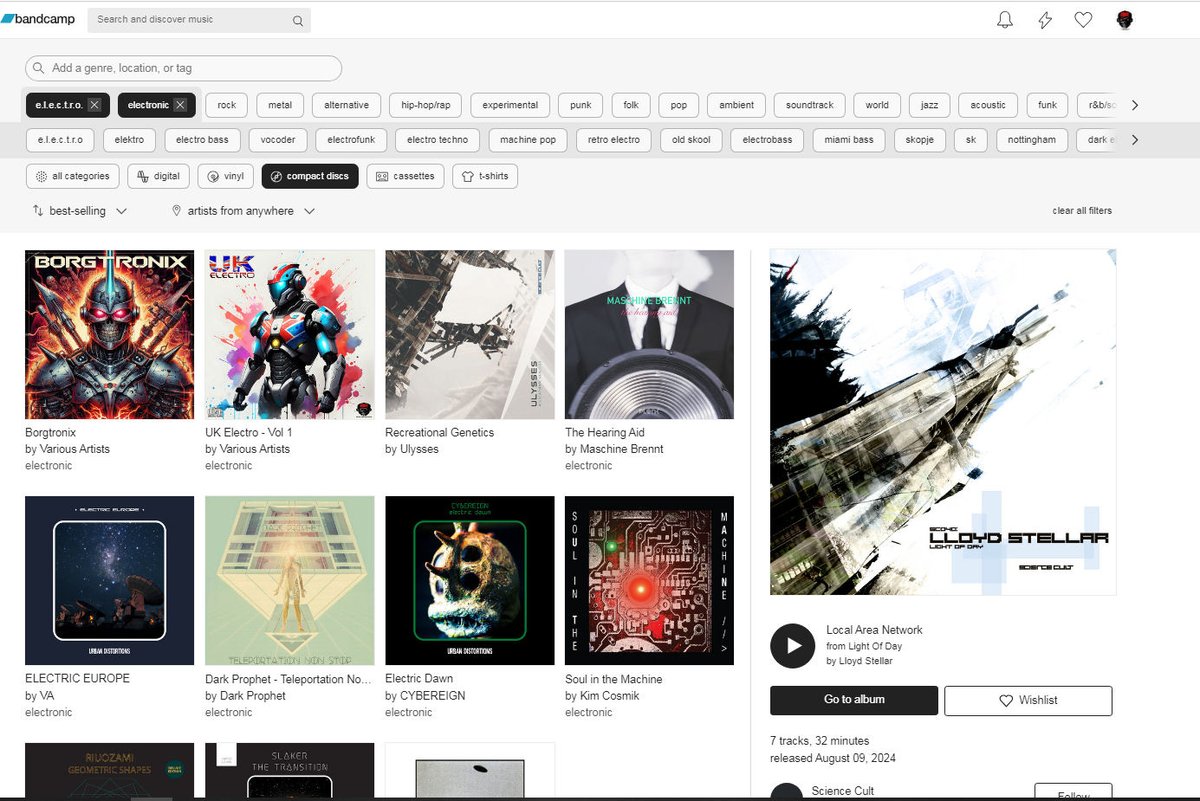Open the Recreational Genetics album cover
The height and width of the screenshot is (801, 1200).
[470, 334]
